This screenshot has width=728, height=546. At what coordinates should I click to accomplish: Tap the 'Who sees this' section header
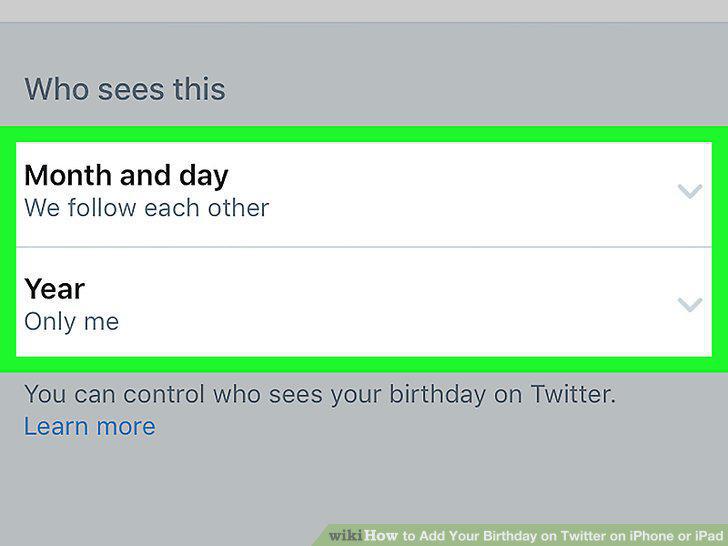point(125,89)
